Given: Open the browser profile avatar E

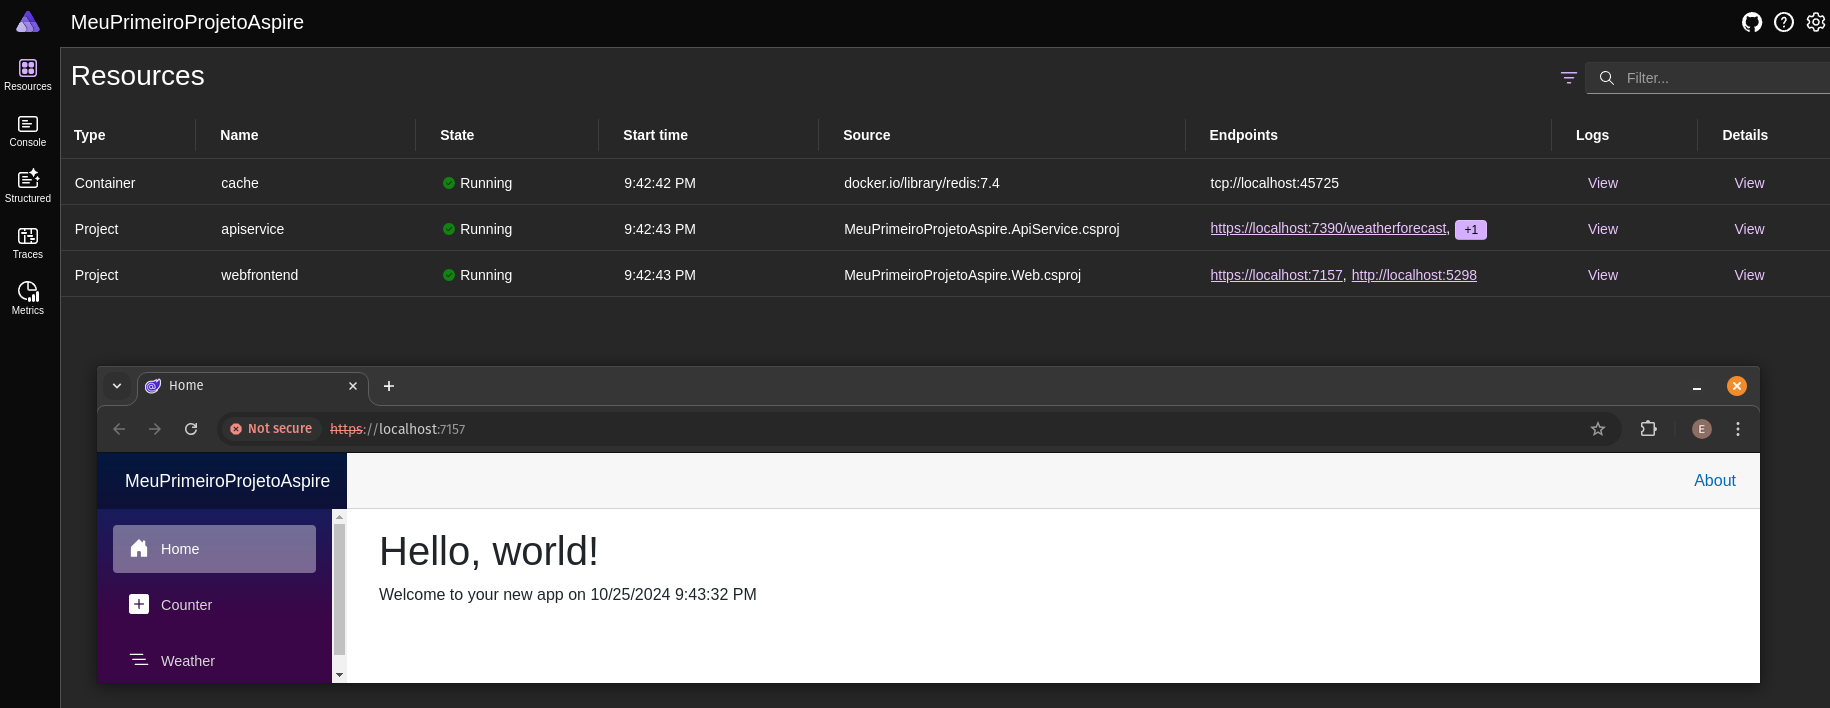Looking at the screenshot, I should pyautogui.click(x=1702, y=429).
